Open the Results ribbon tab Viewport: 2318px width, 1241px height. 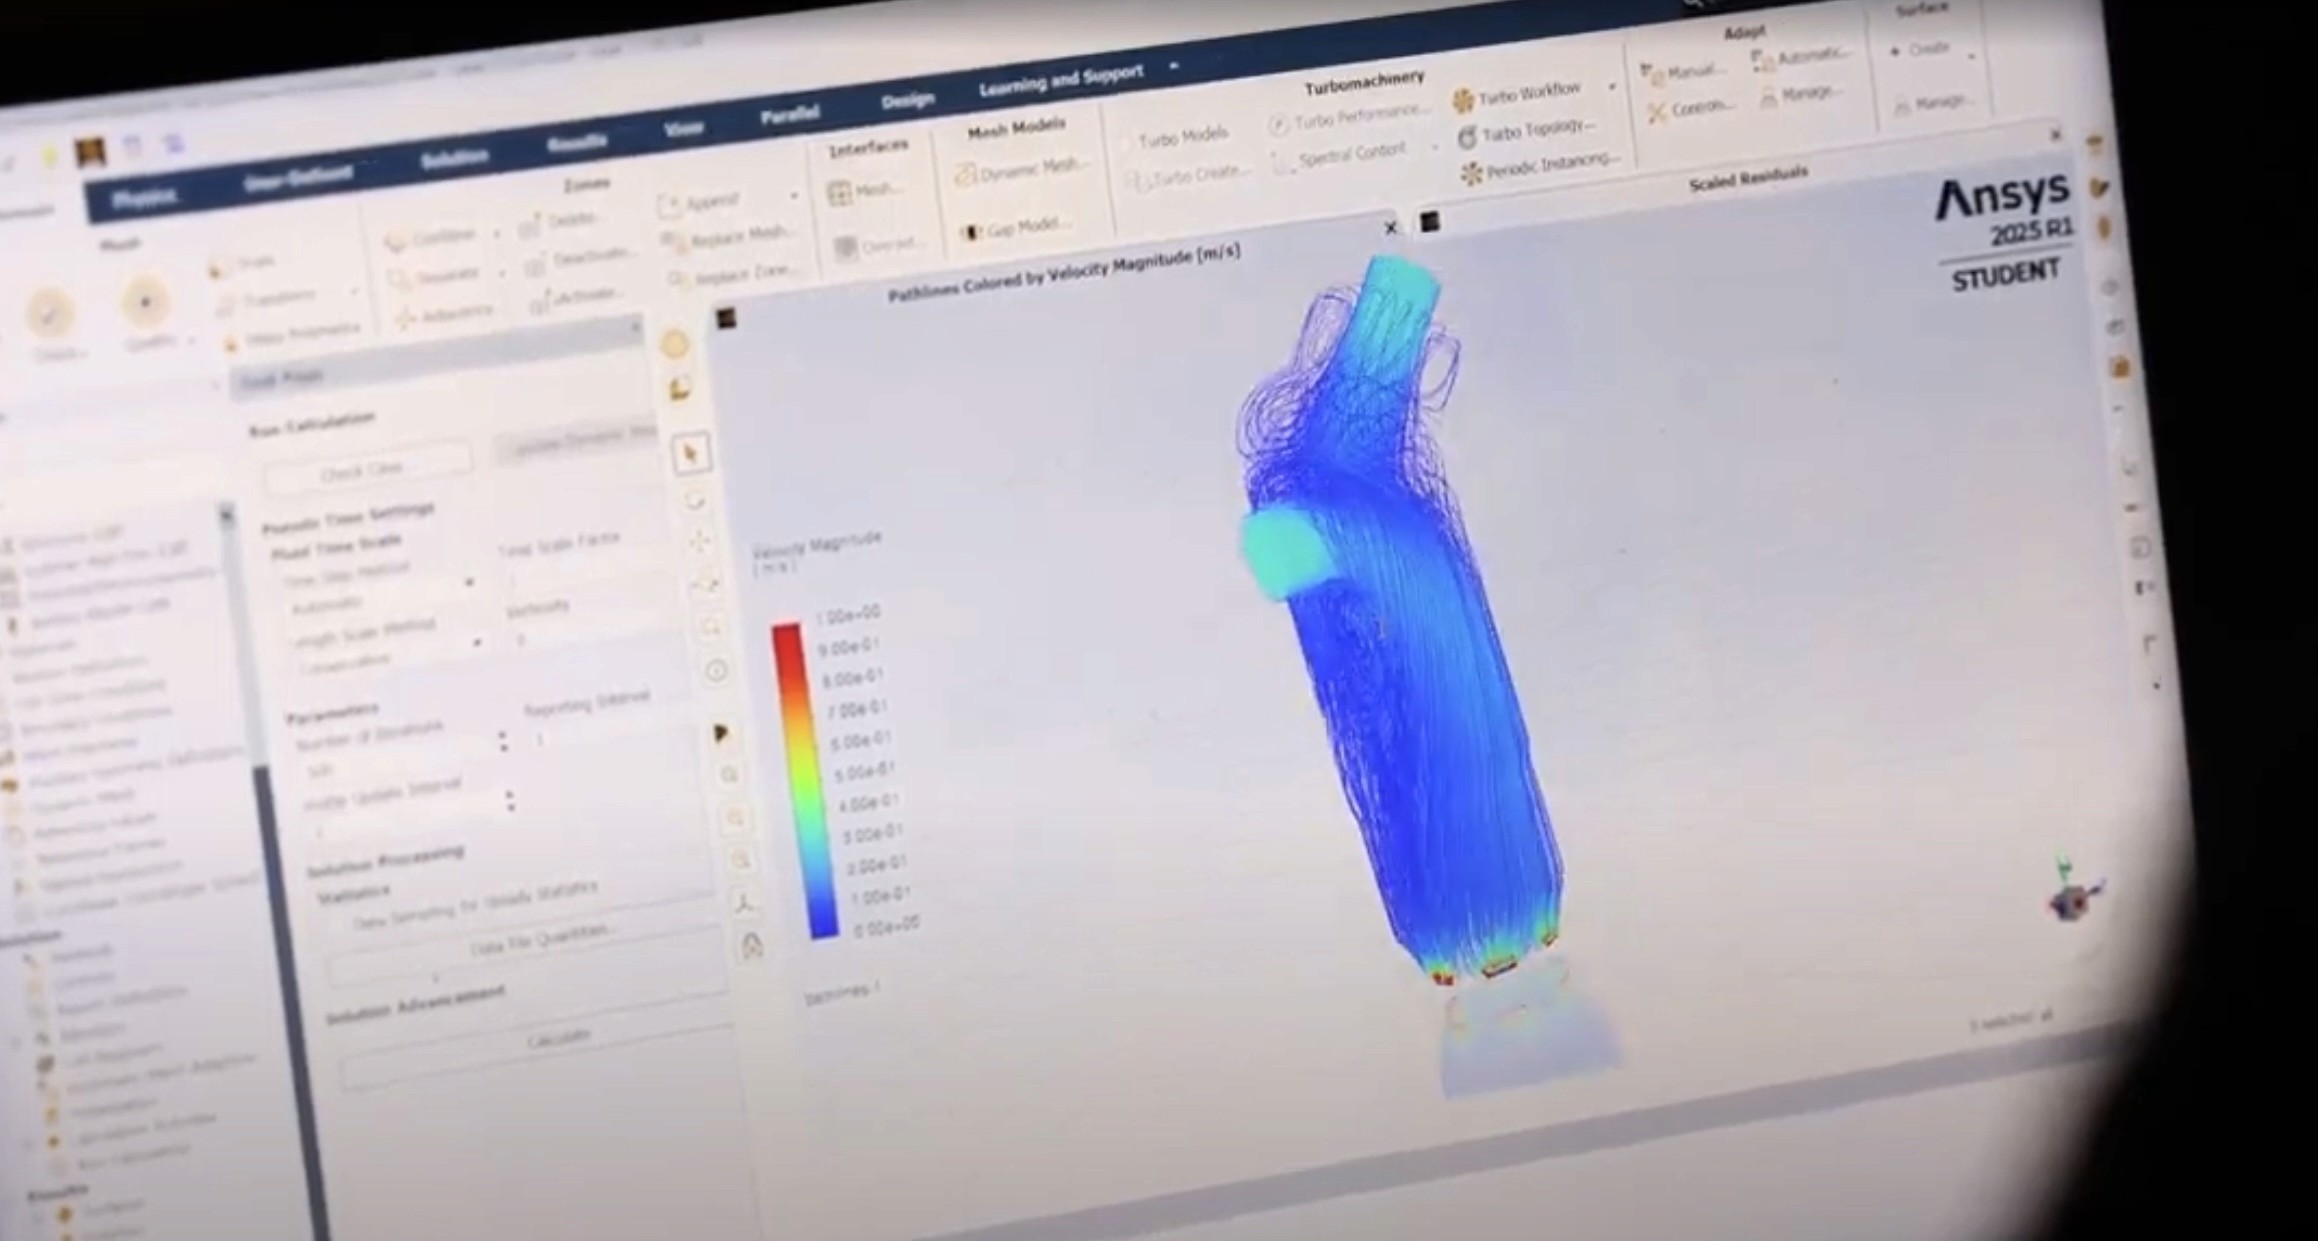[x=576, y=141]
